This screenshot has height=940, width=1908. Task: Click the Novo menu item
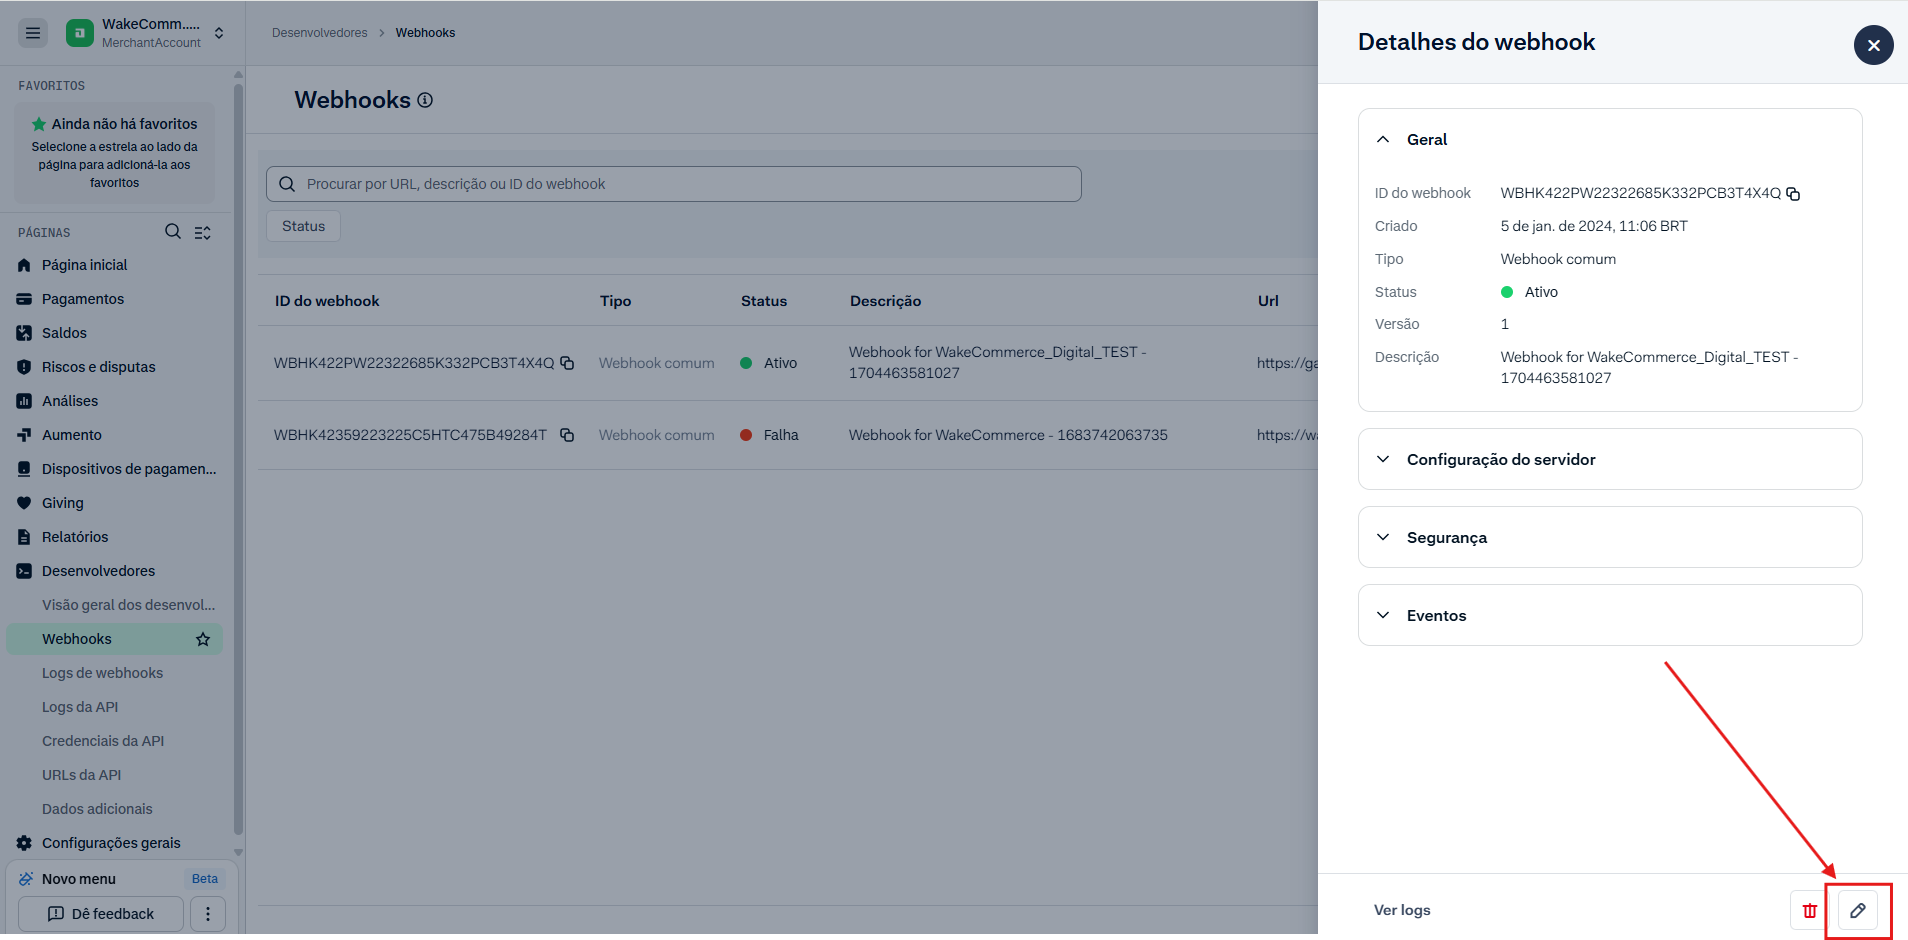click(79, 879)
